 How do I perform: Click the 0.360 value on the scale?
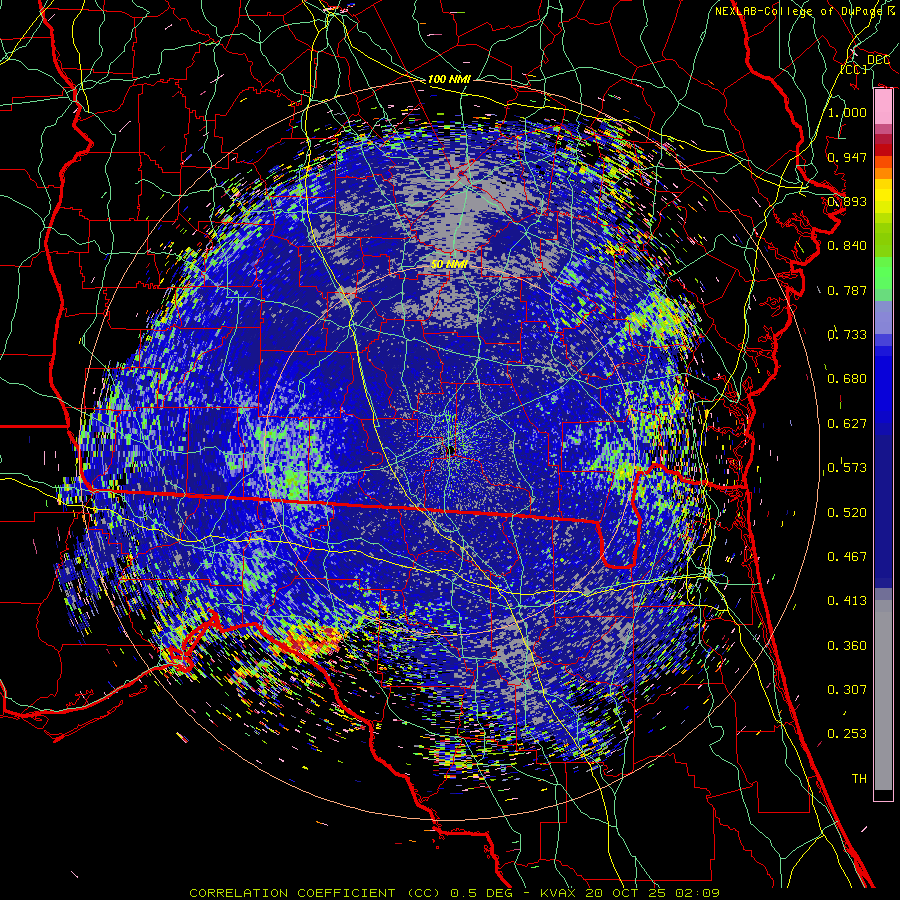(847, 646)
